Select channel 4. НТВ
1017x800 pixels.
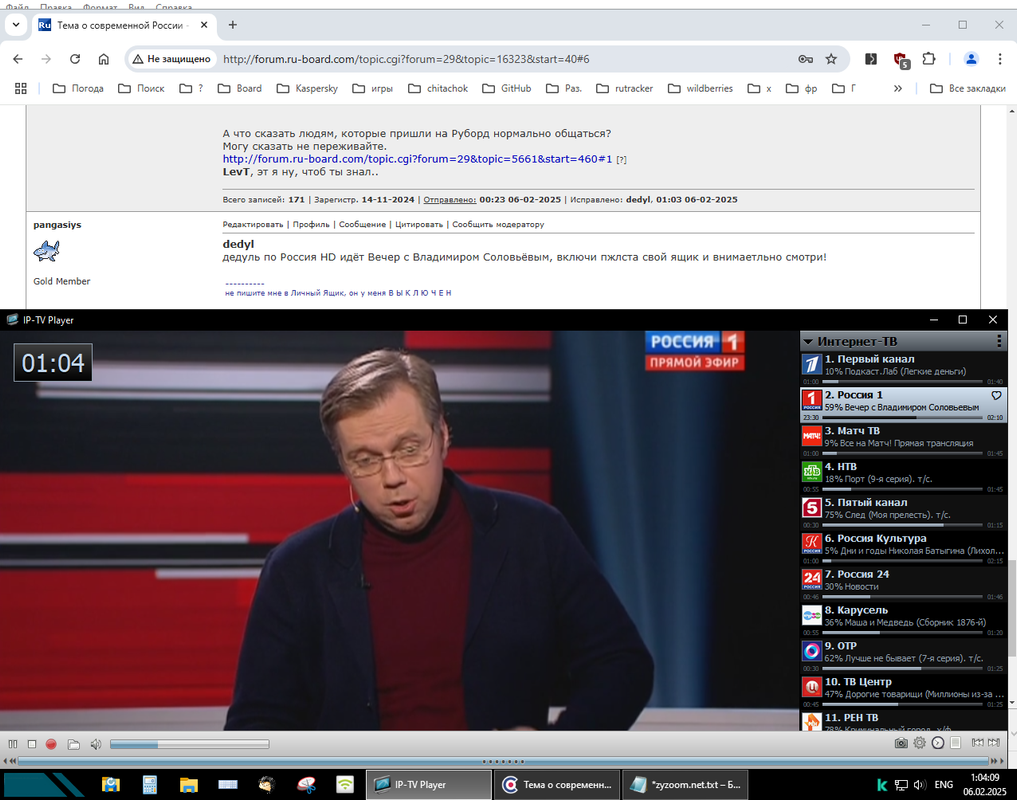[903, 476]
